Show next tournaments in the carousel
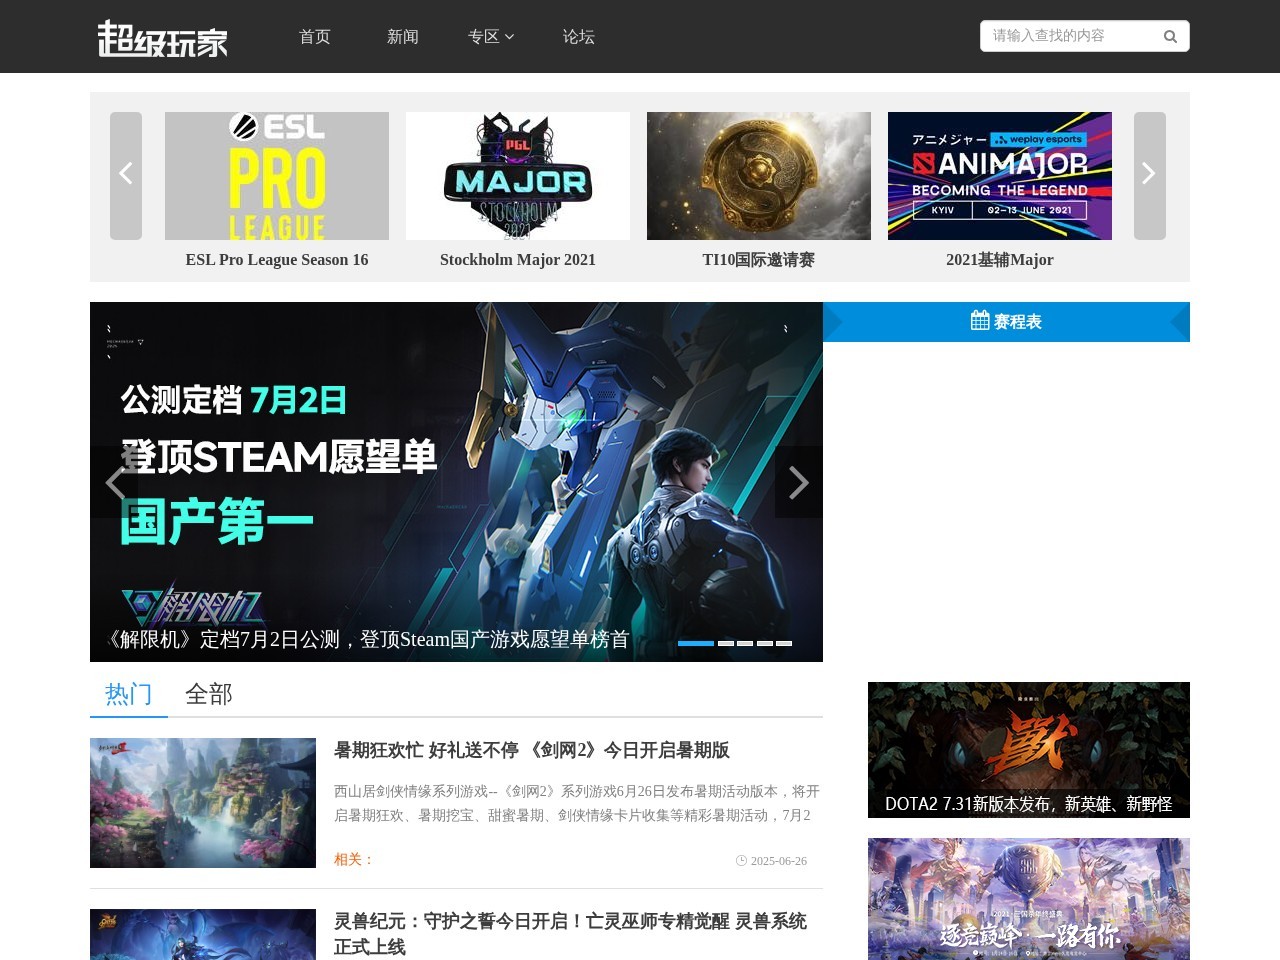 (x=1150, y=175)
